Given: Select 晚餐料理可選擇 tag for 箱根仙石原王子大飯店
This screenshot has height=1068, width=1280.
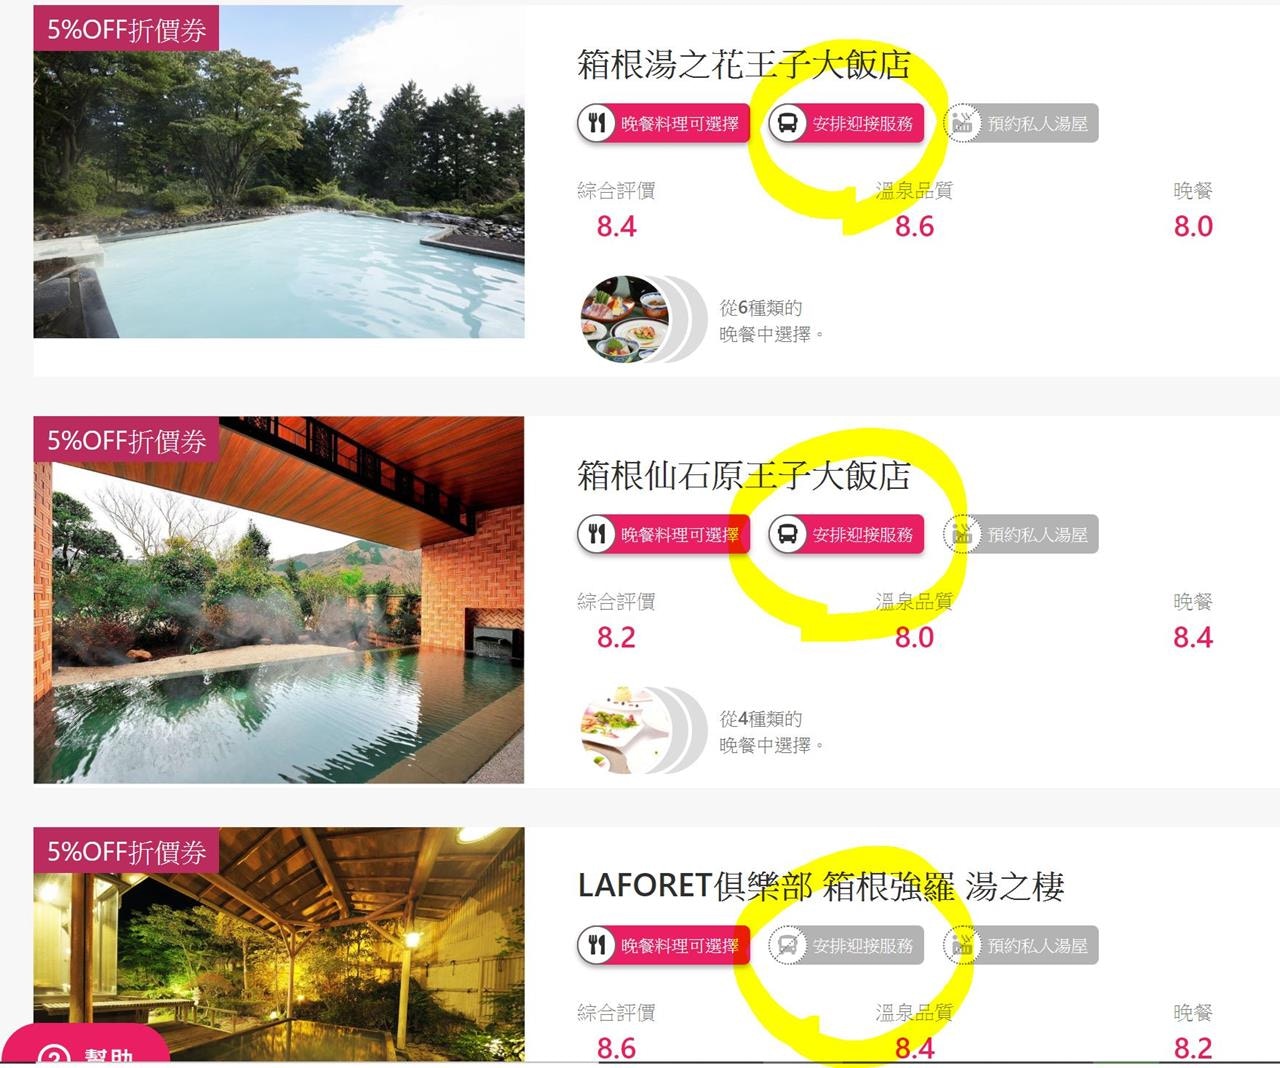Looking at the screenshot, I should click(x=663, y=534).
